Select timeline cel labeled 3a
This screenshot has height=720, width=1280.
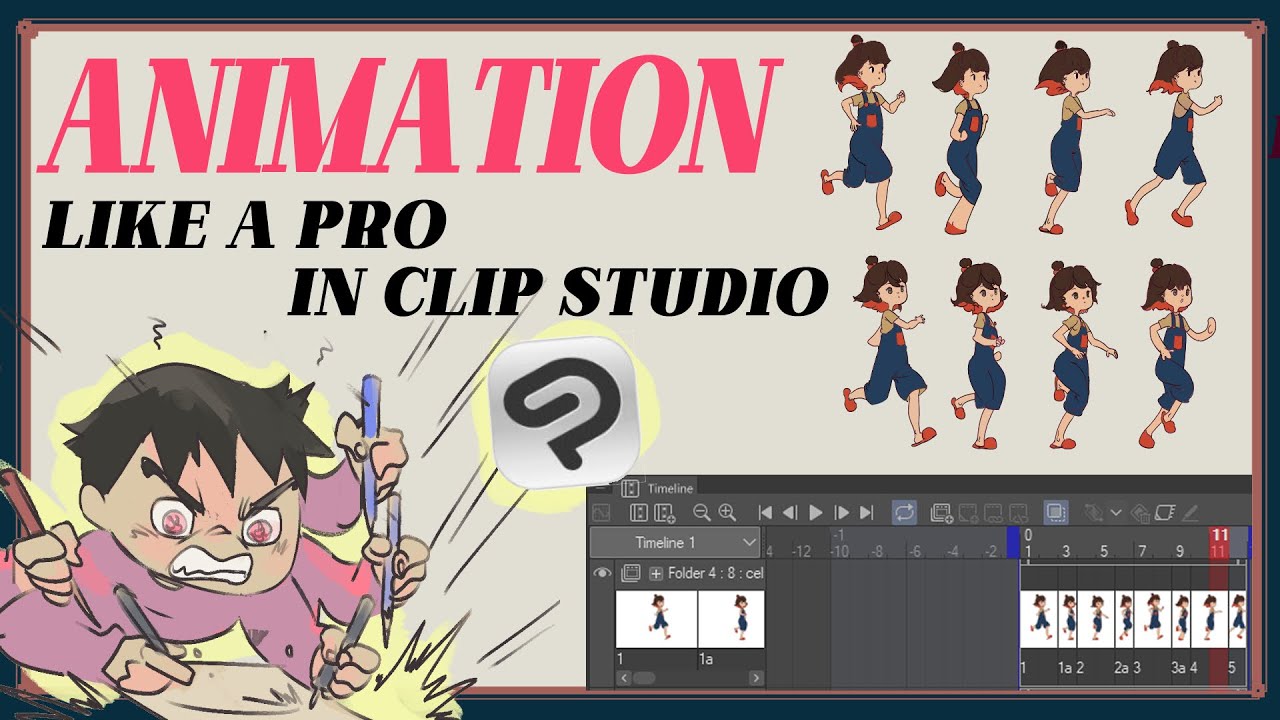pyautogui.click(x=1181, y=620)
